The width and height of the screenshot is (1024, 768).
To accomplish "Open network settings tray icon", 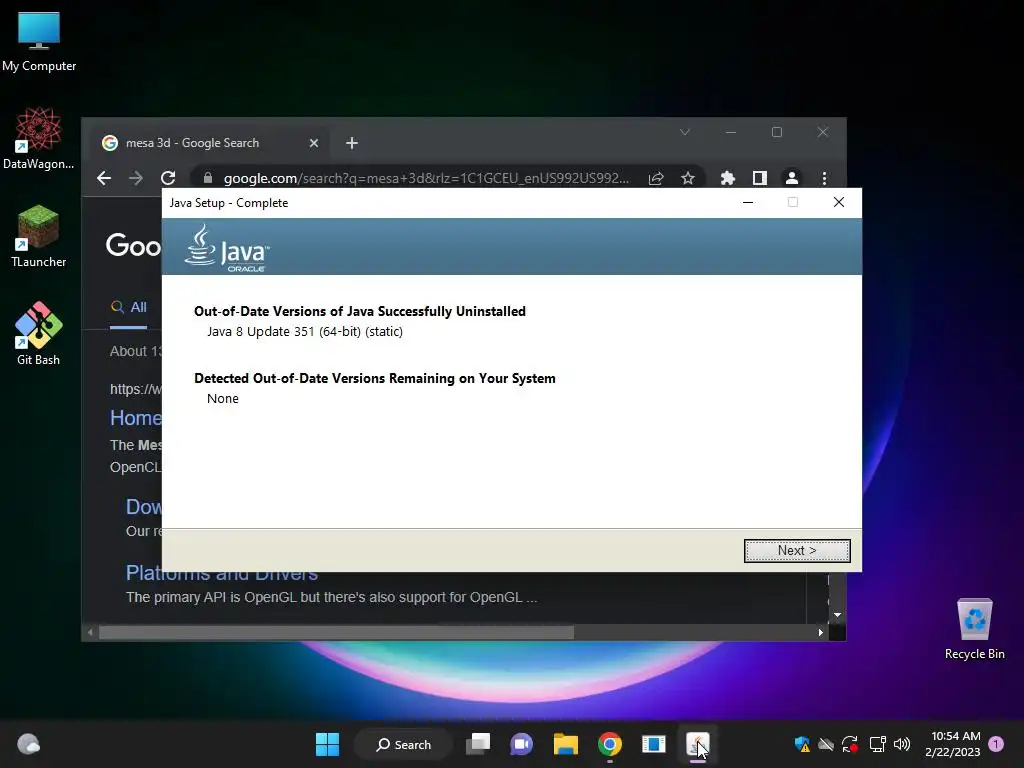I will [x=877, y=744].
